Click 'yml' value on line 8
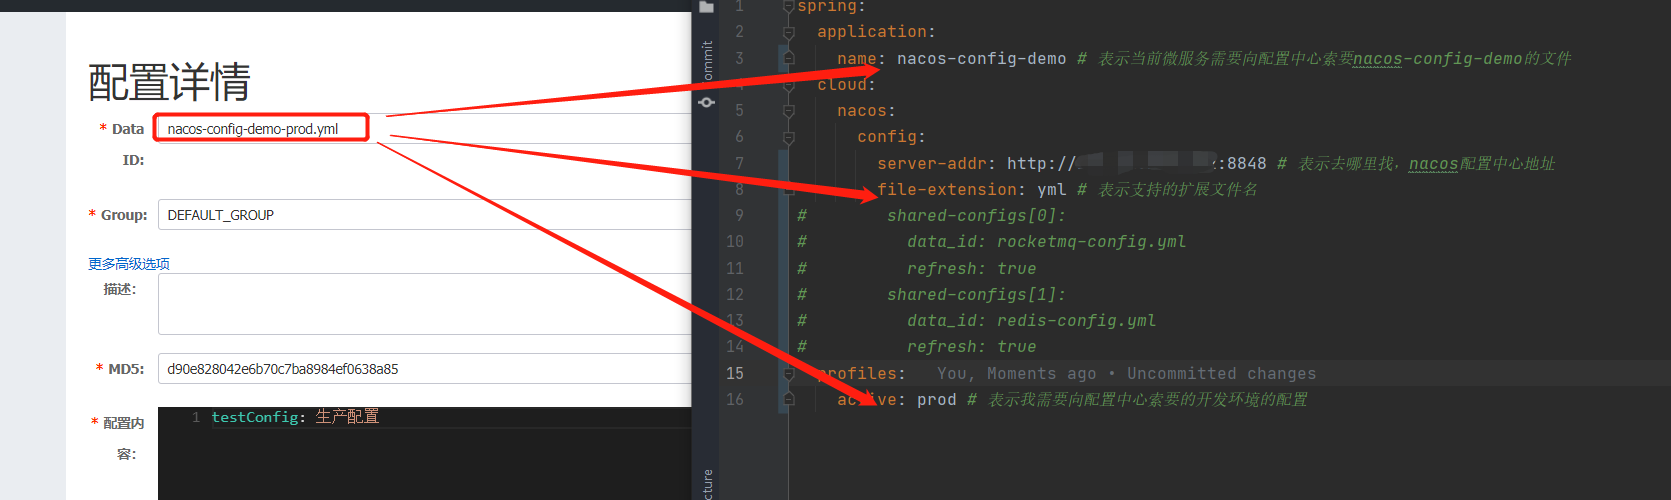Screen dimensions: 1671x500 pos(1051,190)
